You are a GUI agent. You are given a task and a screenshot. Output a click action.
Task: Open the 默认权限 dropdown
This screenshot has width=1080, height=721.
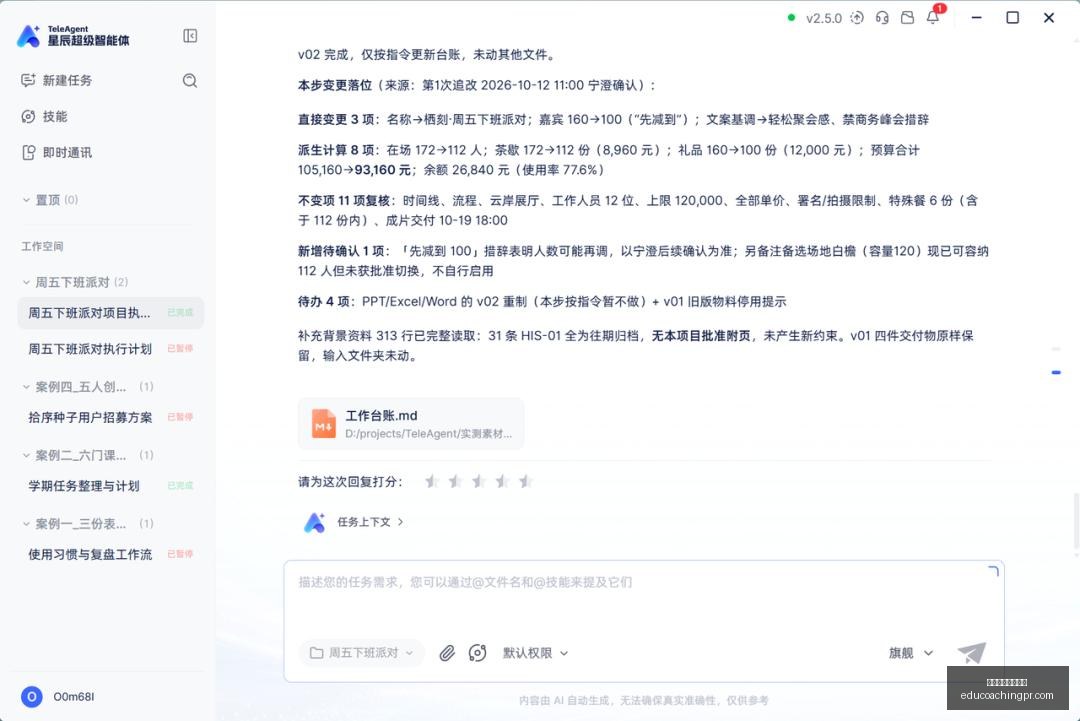(x=535, y=653)
